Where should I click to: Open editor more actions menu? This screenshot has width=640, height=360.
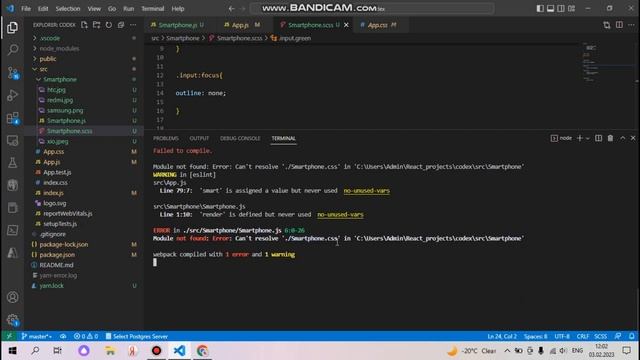click(x=631, y=25)
